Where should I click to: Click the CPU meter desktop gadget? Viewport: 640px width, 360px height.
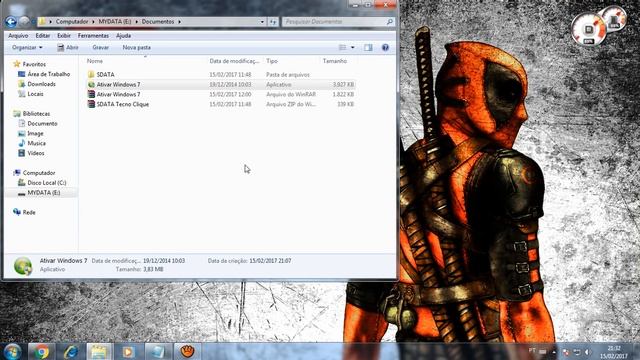588,30
